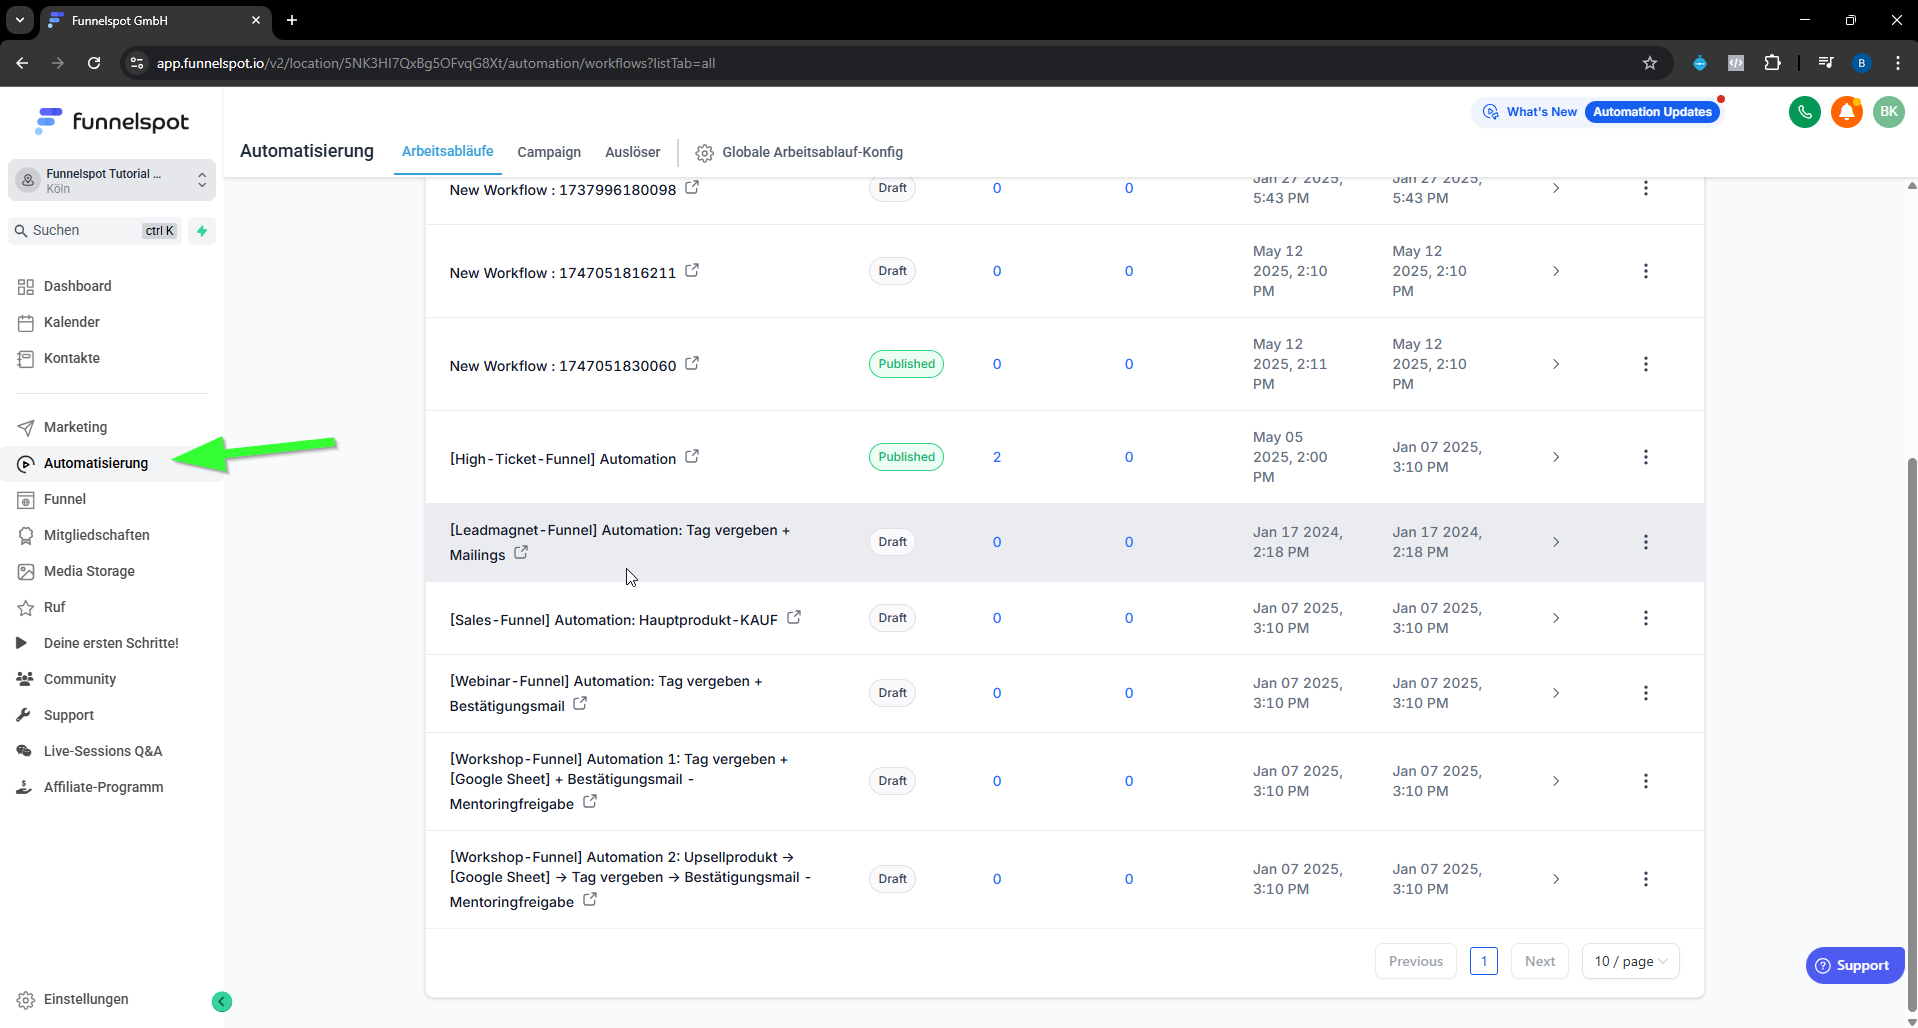Open external link for Leadmagnet-Funnel Automation

pyautogui.click(x=521, y=552)
